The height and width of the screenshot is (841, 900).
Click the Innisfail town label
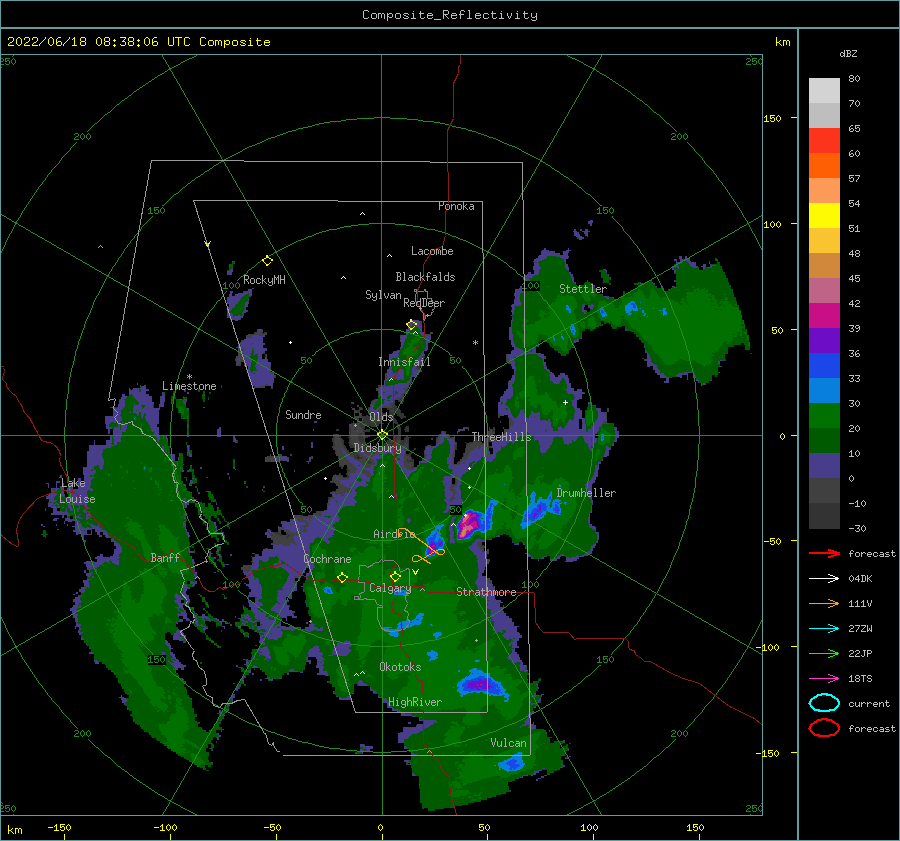[404, 362]
